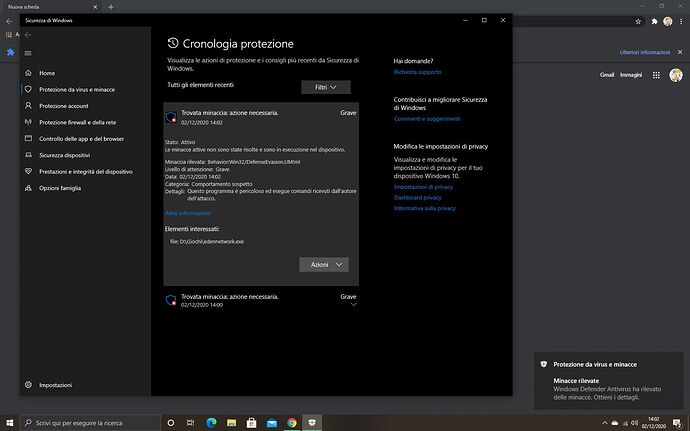
Task: Open a new Chrome tab with plus
Action: (110, 7)
